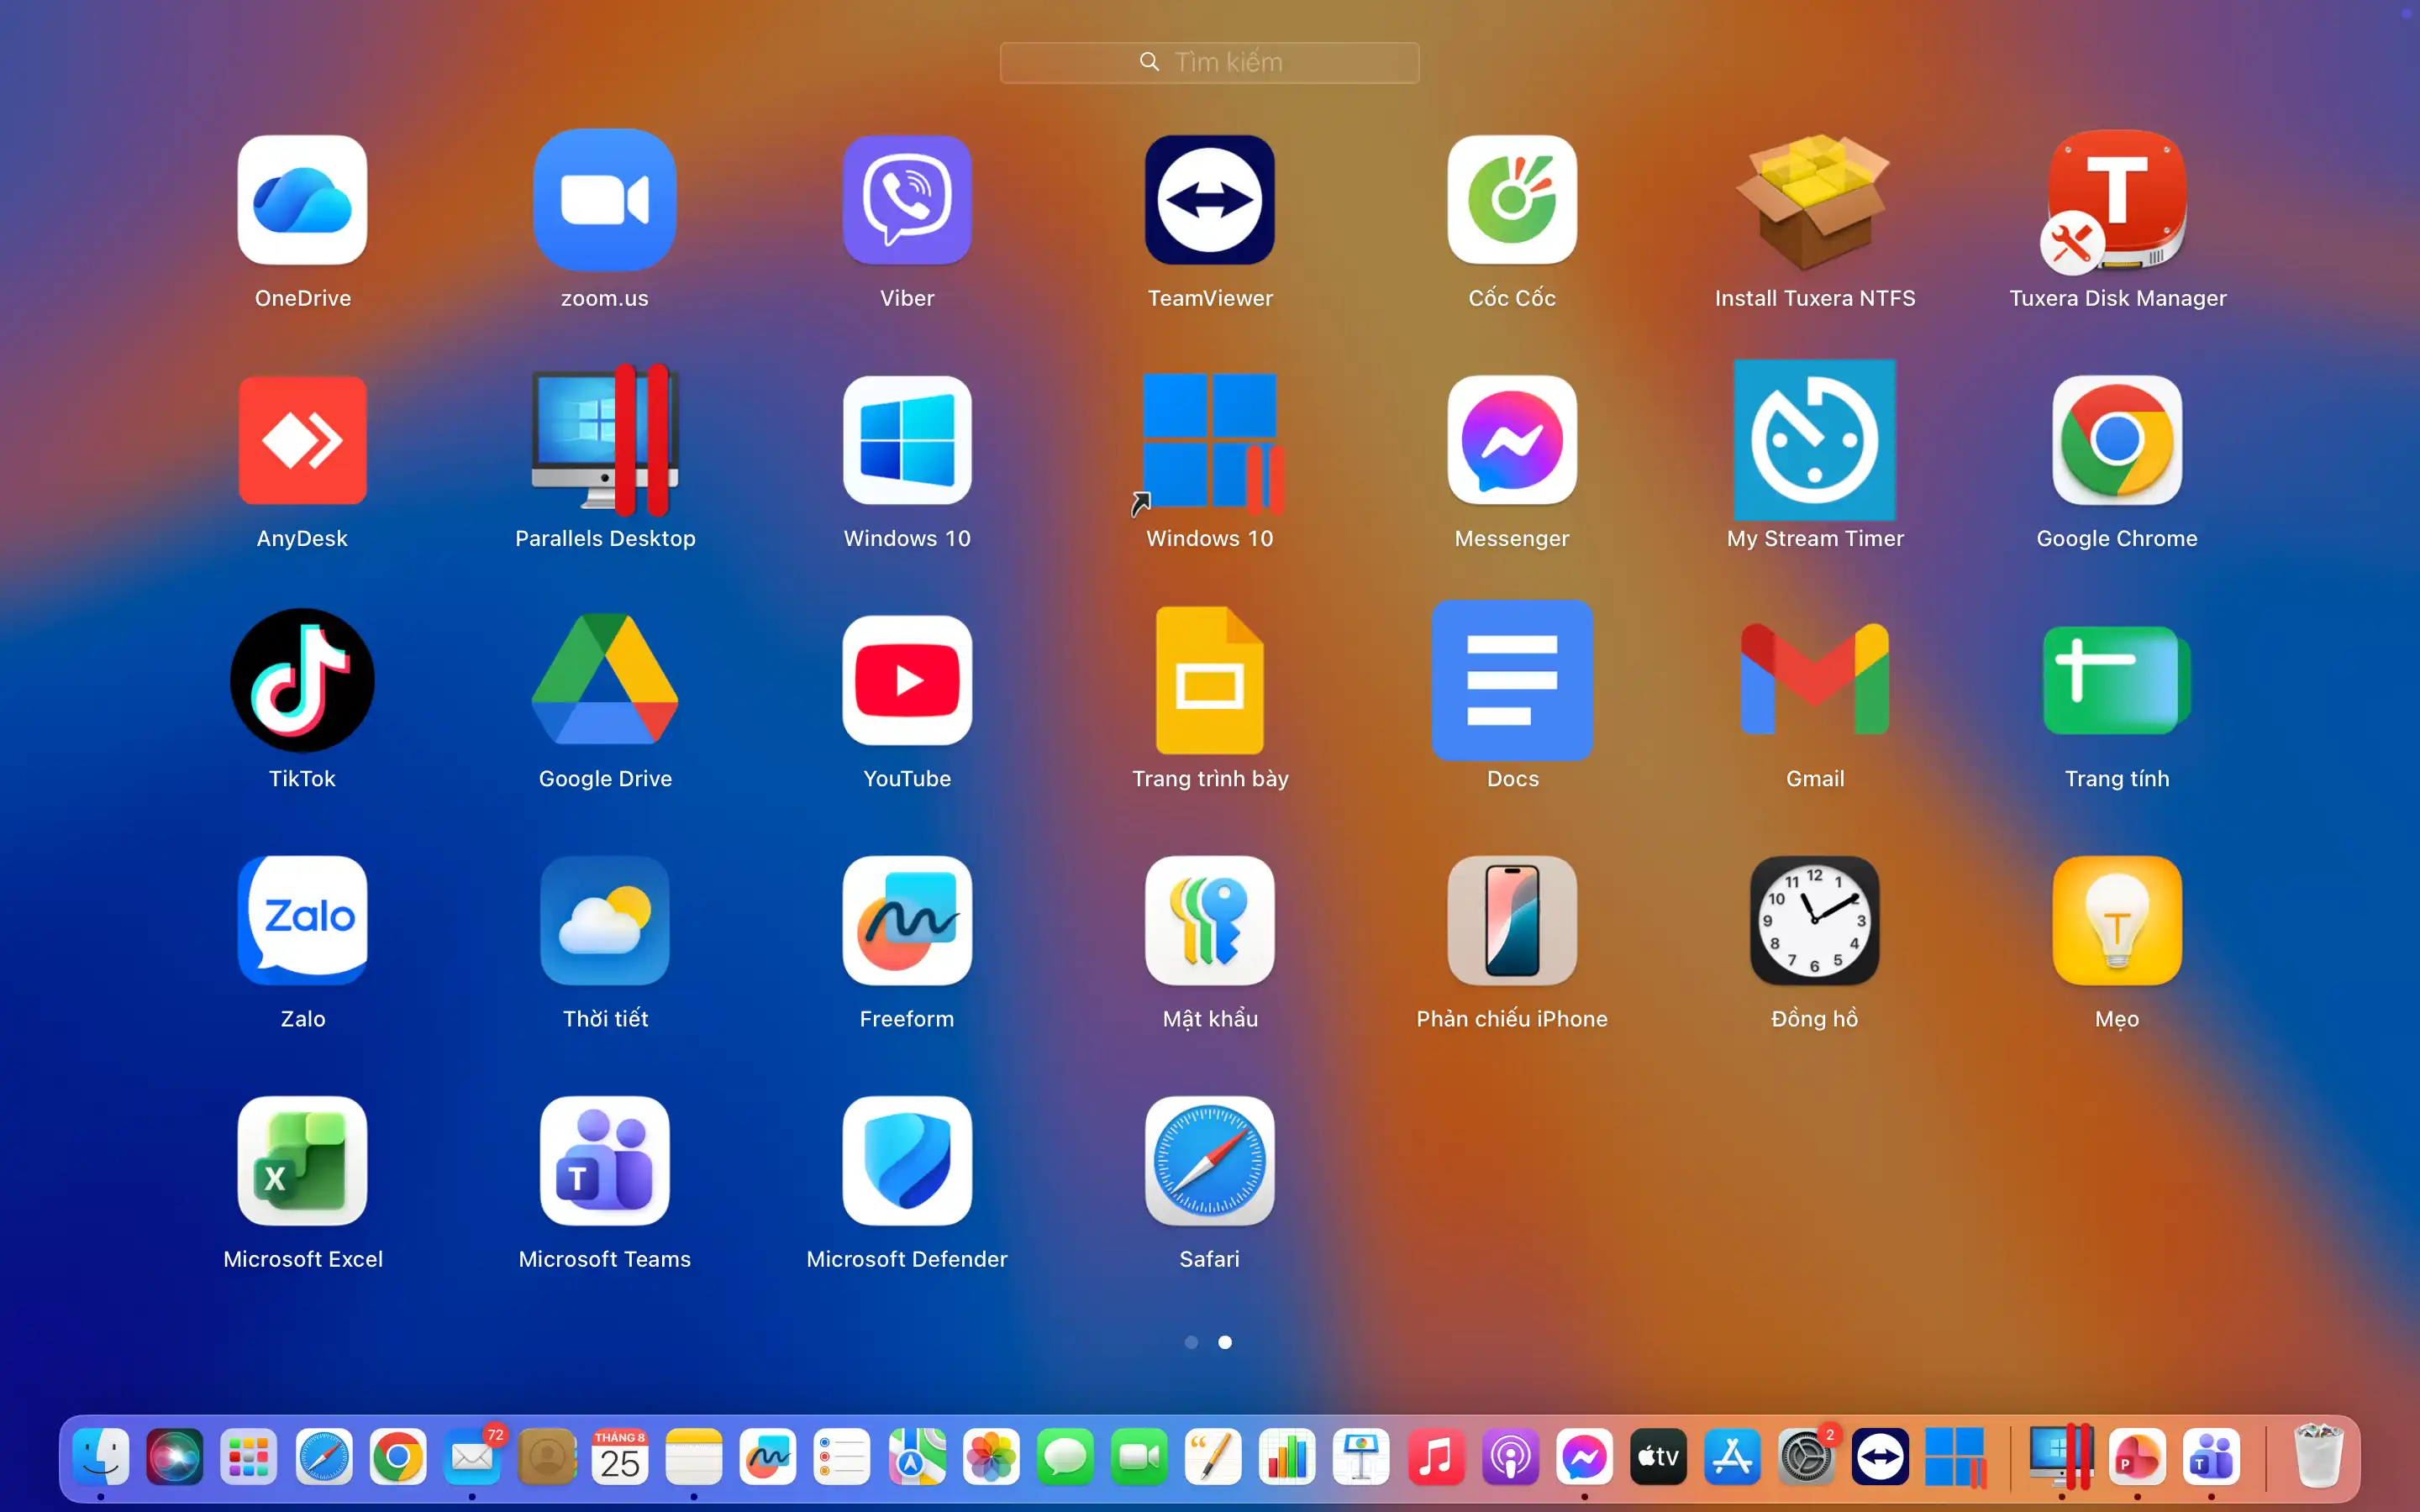Switch to the first Launchpad page dot
The image size is (2420, 1512).
point(1191,1342)
